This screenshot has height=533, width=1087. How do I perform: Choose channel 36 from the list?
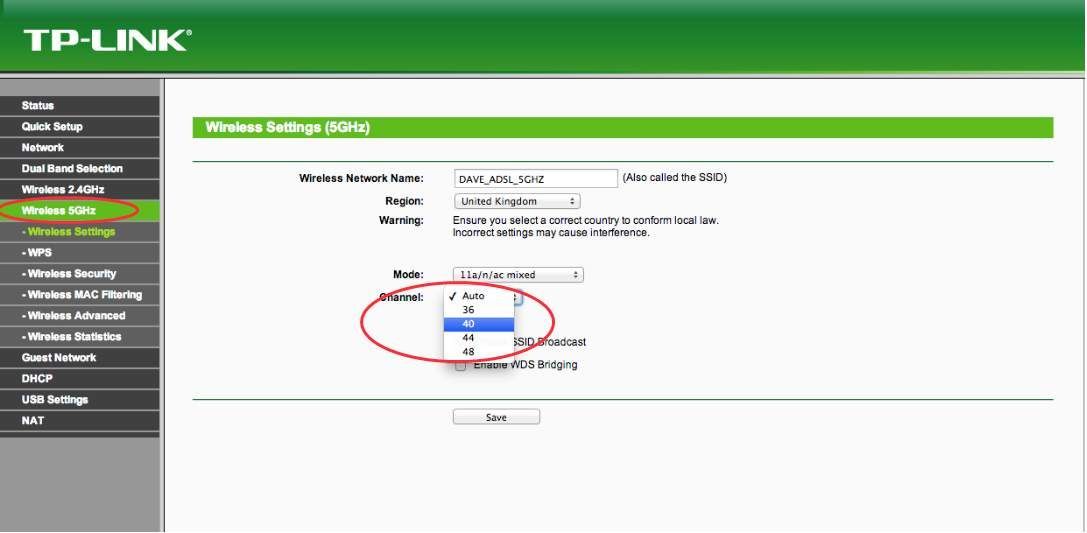[x=479, y=310]
